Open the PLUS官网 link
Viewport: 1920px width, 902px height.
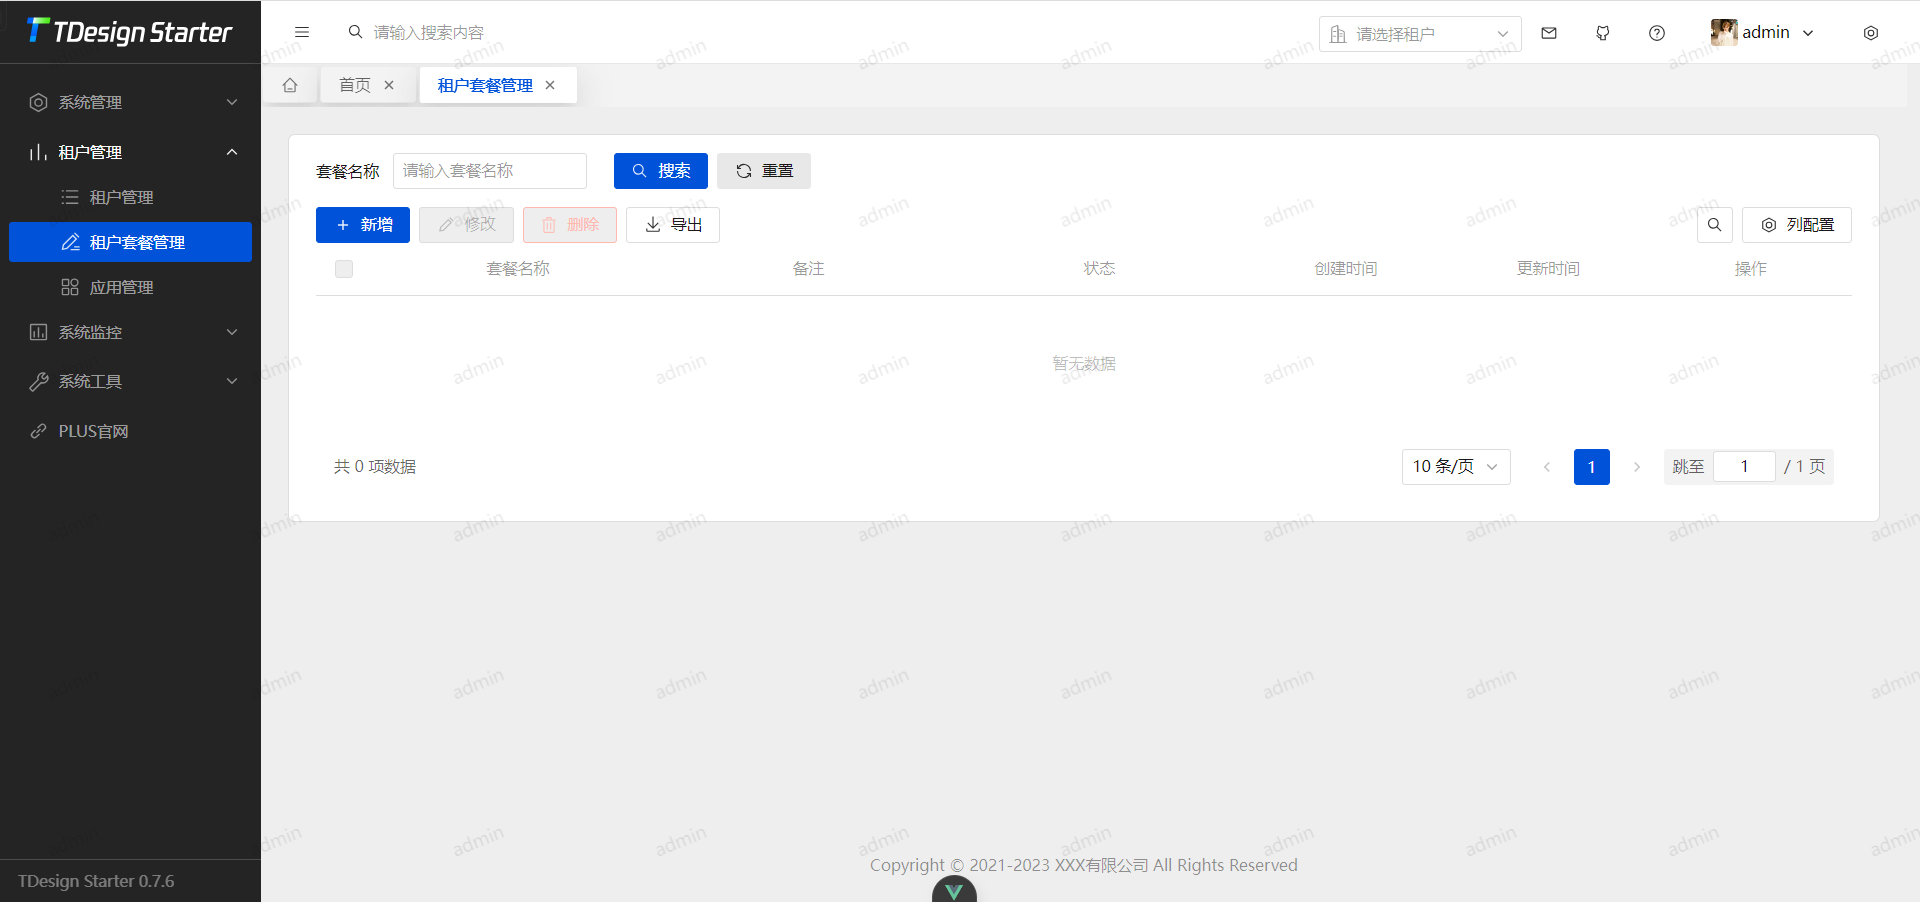click(93, 430)
